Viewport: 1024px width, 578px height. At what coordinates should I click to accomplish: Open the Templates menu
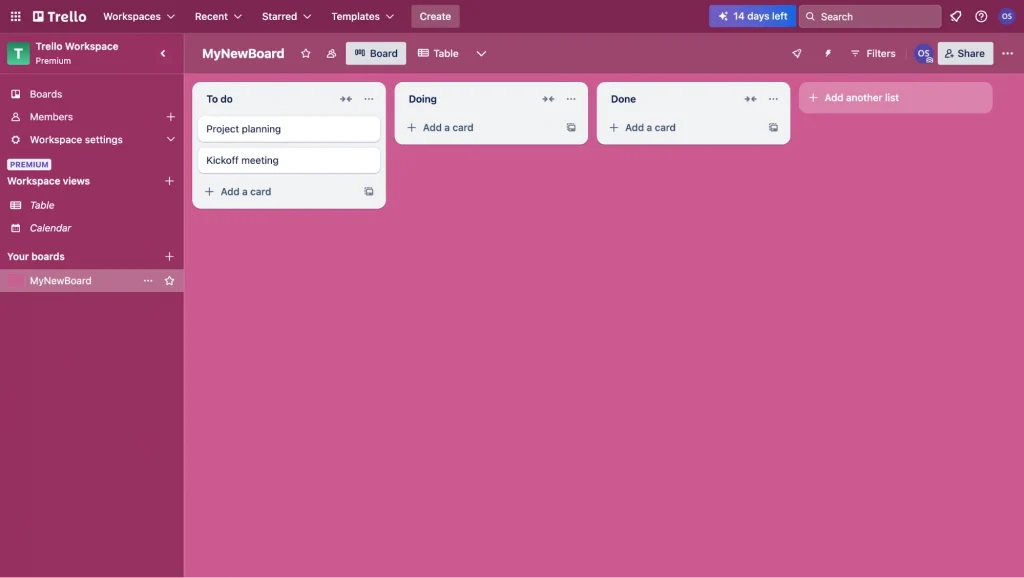(x=362, y=16)
